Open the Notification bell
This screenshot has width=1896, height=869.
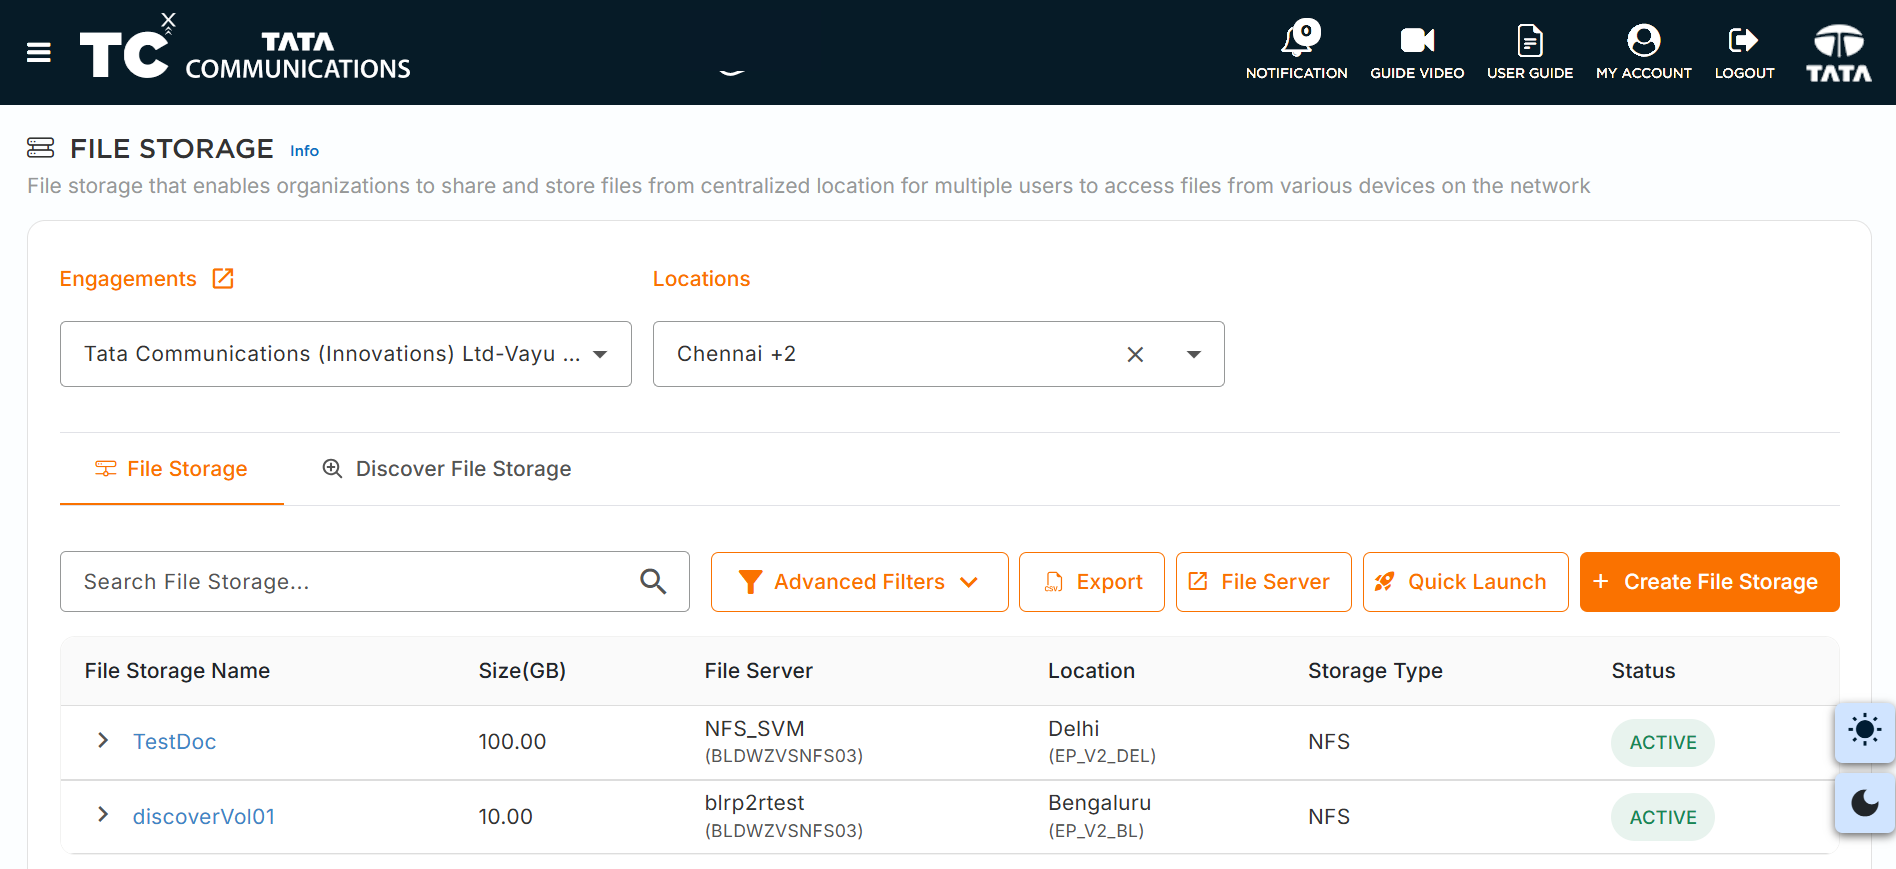pyautogui.click(x=1297, y=50)
